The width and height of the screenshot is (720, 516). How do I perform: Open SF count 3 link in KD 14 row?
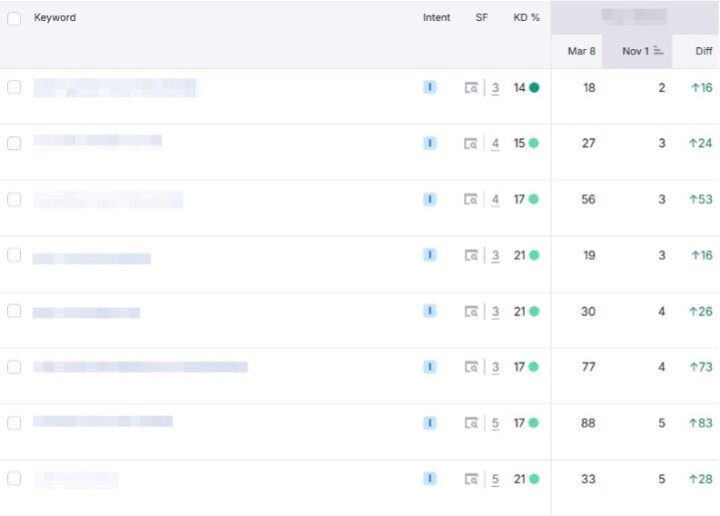tap(495, 88)
